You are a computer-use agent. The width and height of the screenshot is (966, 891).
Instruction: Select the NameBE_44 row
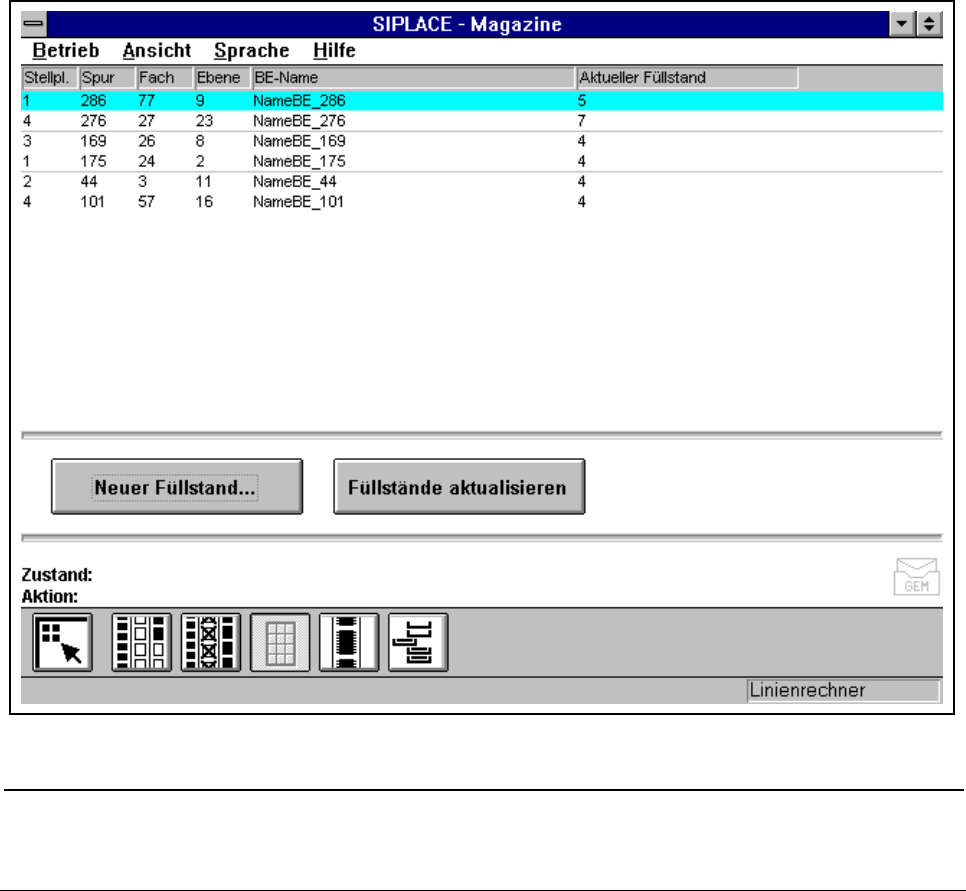300,181
